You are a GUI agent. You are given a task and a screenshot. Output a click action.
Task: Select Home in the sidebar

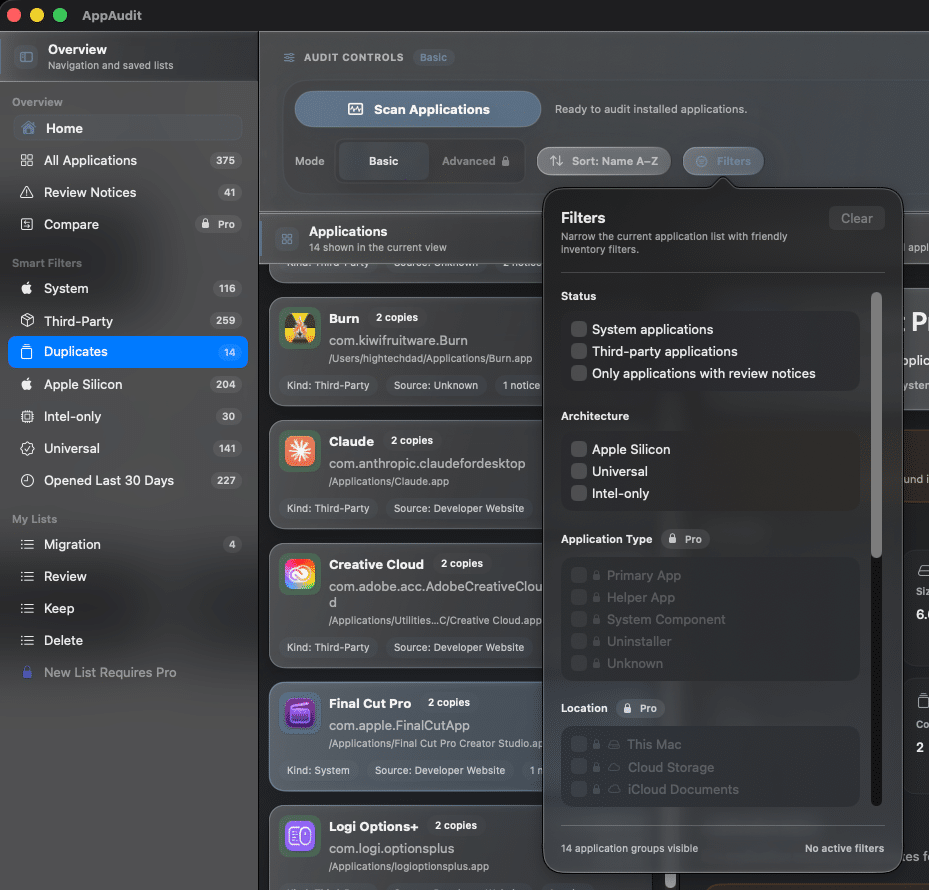click(127, 128)
